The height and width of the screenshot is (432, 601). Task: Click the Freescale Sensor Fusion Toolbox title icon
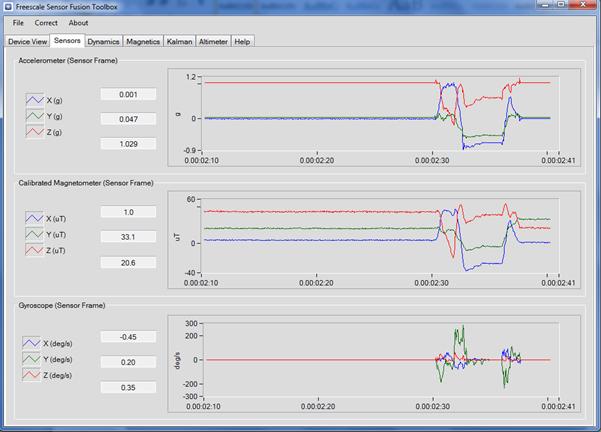8,7
